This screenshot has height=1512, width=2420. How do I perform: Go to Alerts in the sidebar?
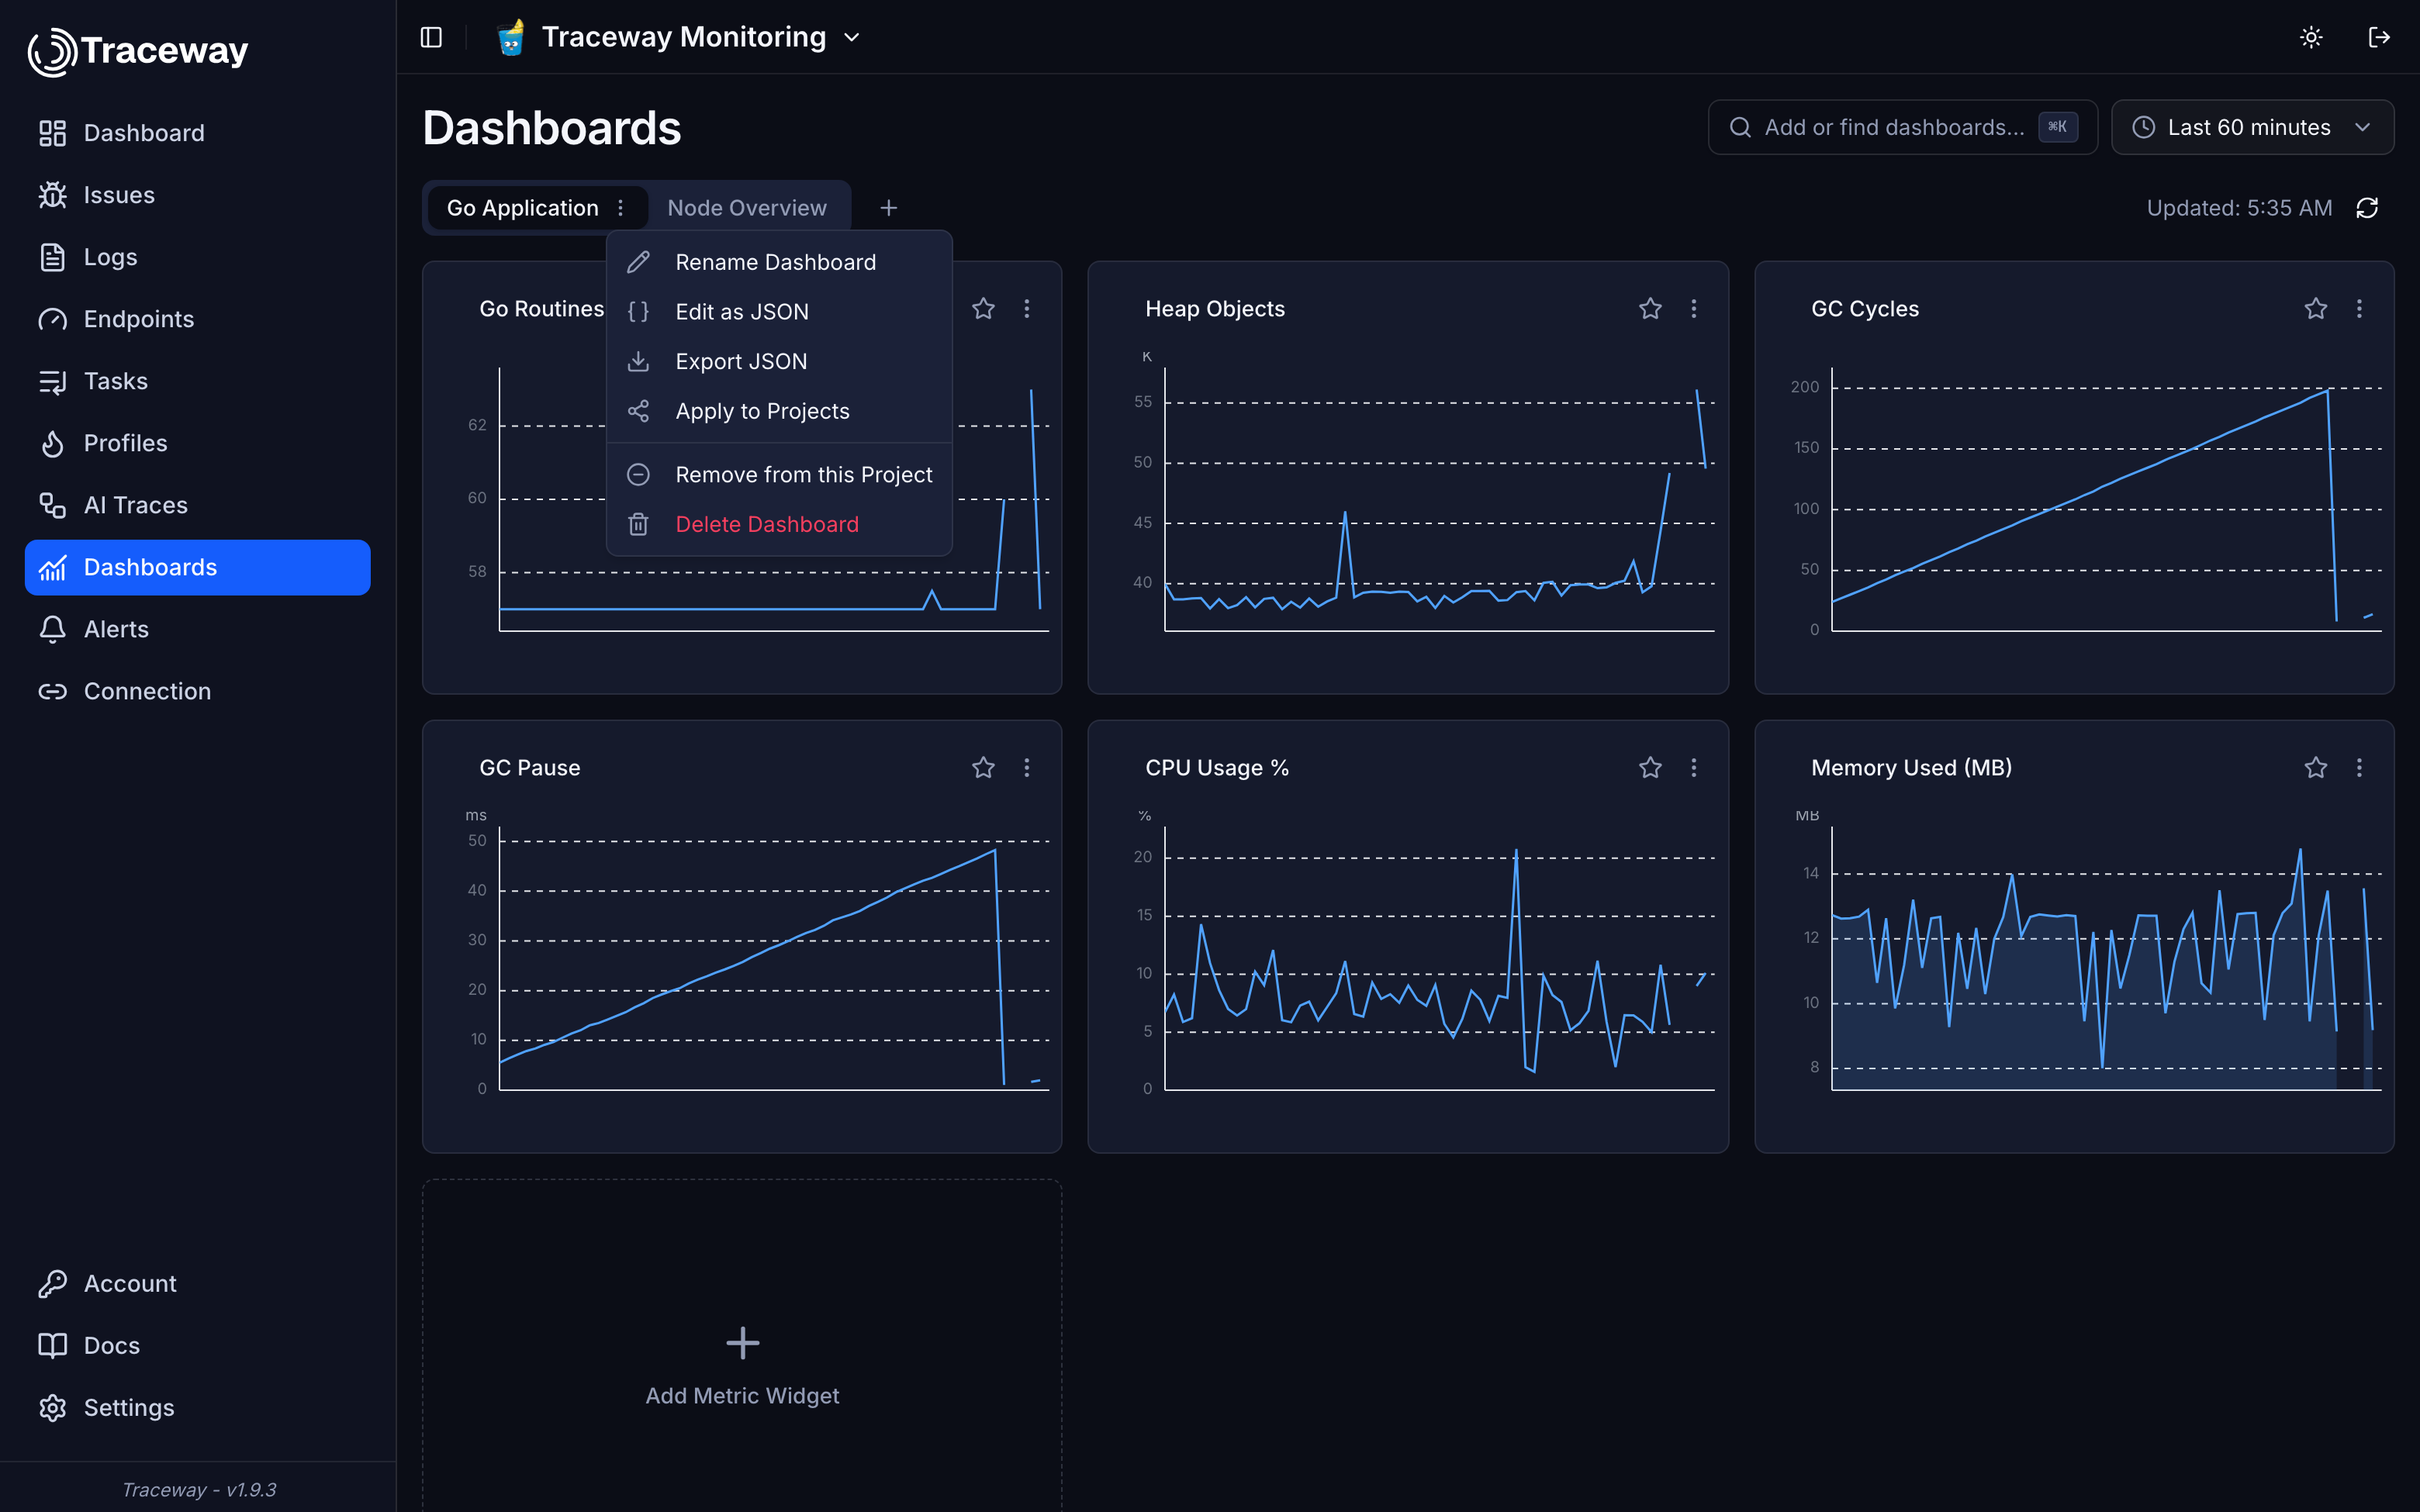point(198,629)
